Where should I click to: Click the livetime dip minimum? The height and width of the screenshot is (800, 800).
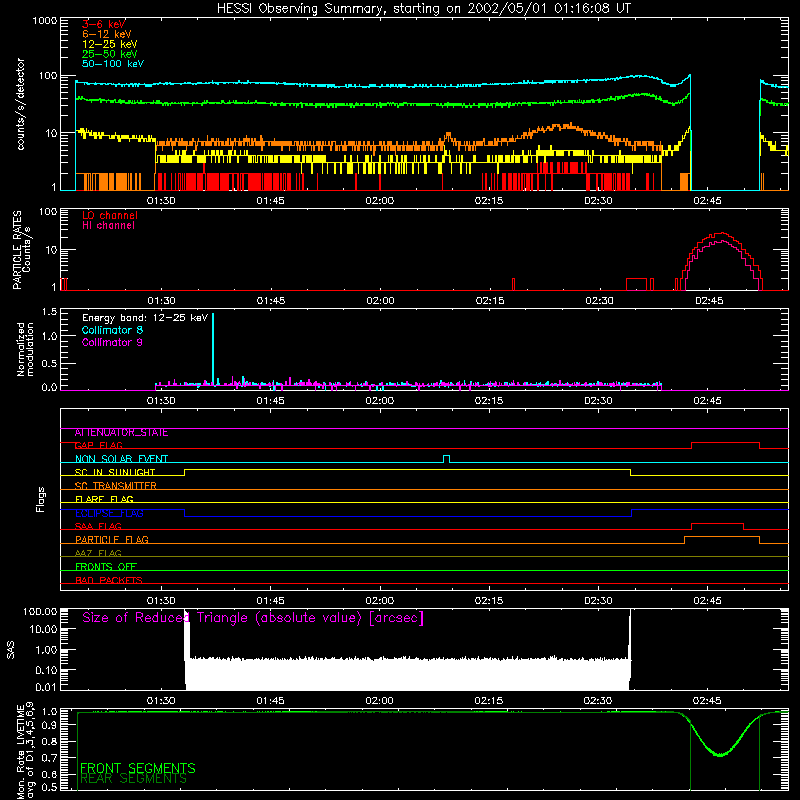point(720,755)
